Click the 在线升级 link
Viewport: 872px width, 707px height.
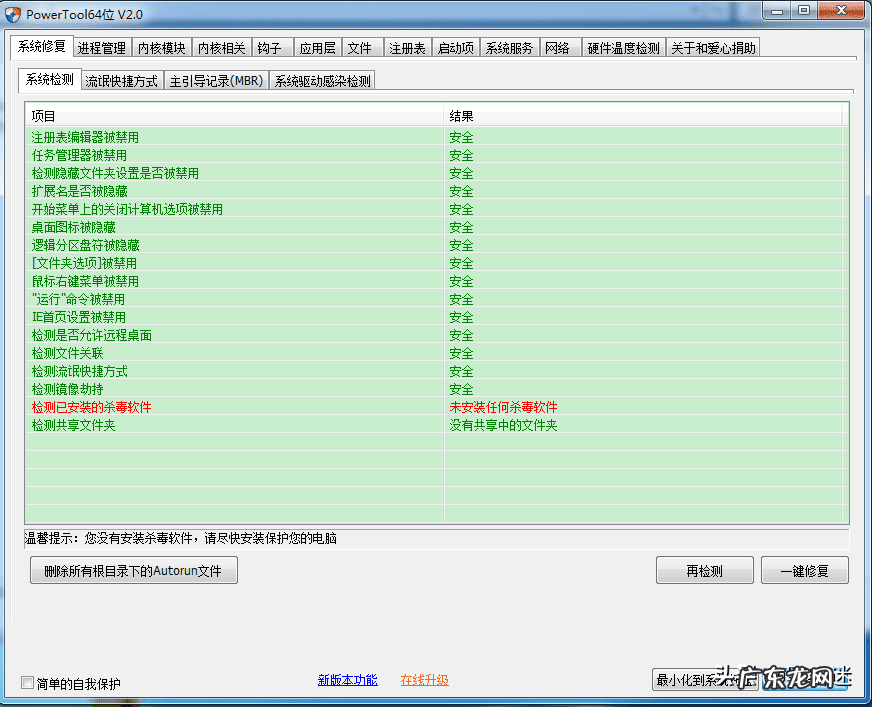[x=424, y=679]
